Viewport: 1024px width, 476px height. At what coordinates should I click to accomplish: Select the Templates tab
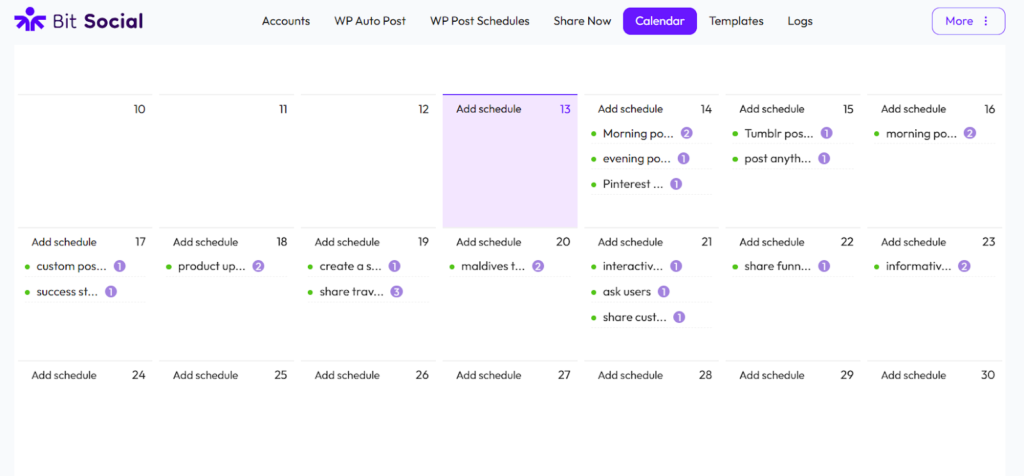[x=736, y=21]
